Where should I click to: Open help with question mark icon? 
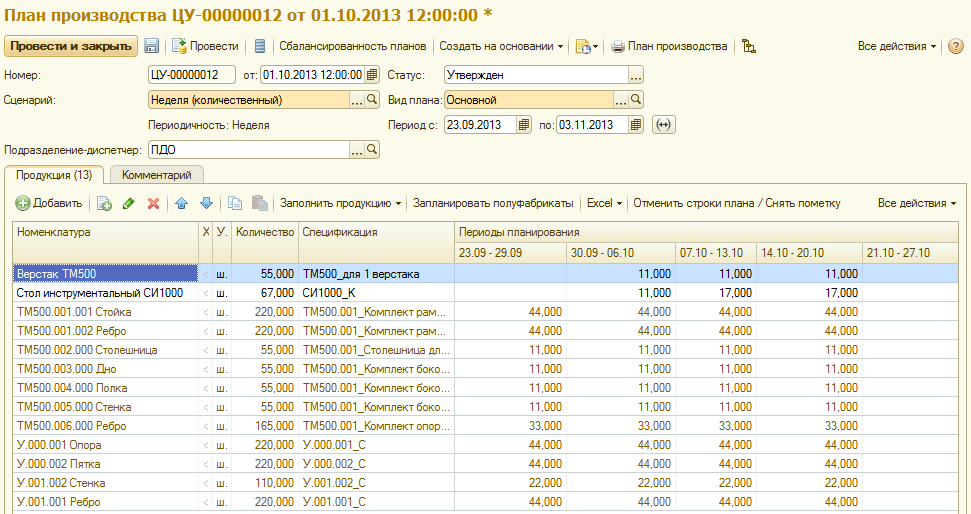pos(955,46)
